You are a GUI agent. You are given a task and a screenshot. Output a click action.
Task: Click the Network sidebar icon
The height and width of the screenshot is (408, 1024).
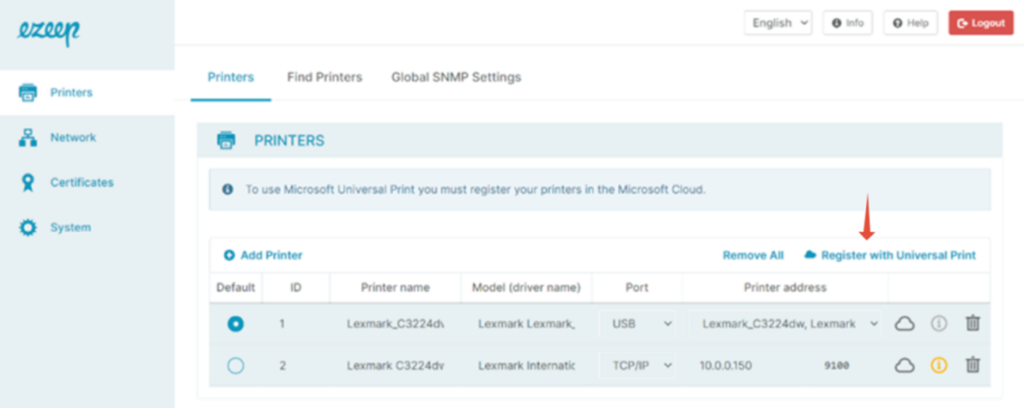tap(28, 138)
